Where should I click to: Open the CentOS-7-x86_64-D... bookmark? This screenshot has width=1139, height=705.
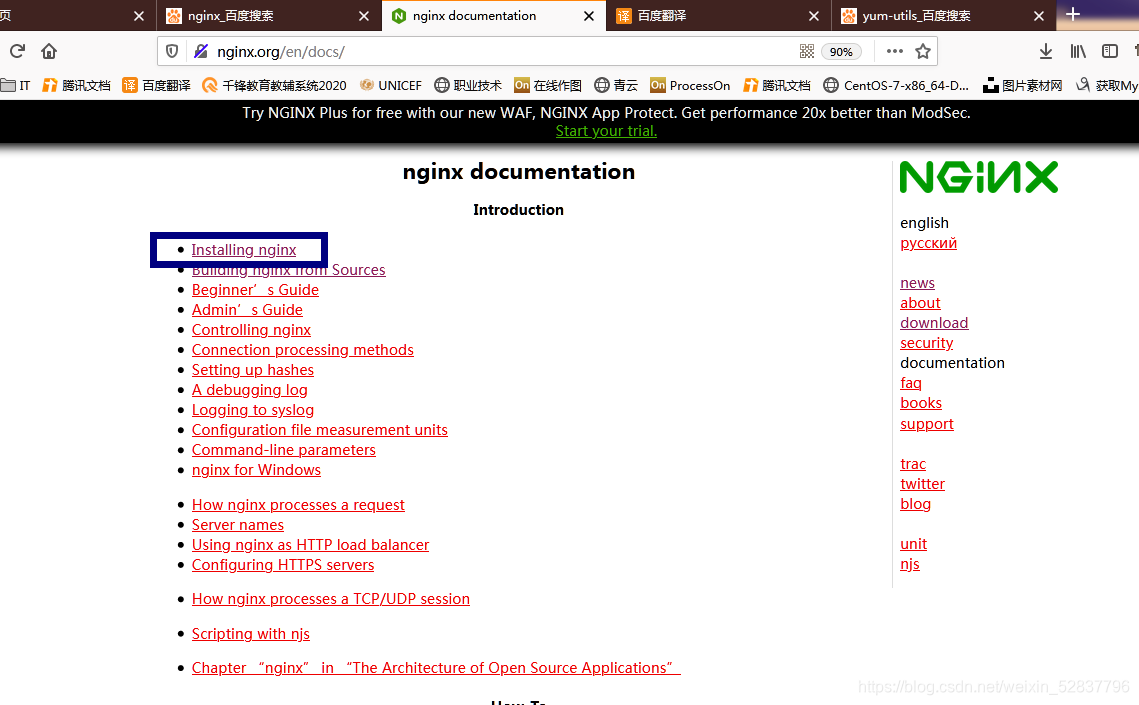coord(896,86)
